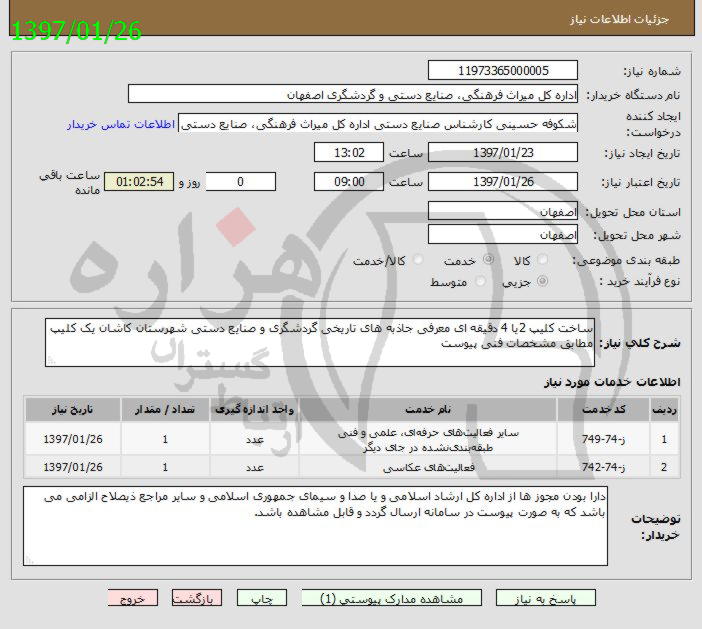Click the buyer organization name field

point(353,94)
